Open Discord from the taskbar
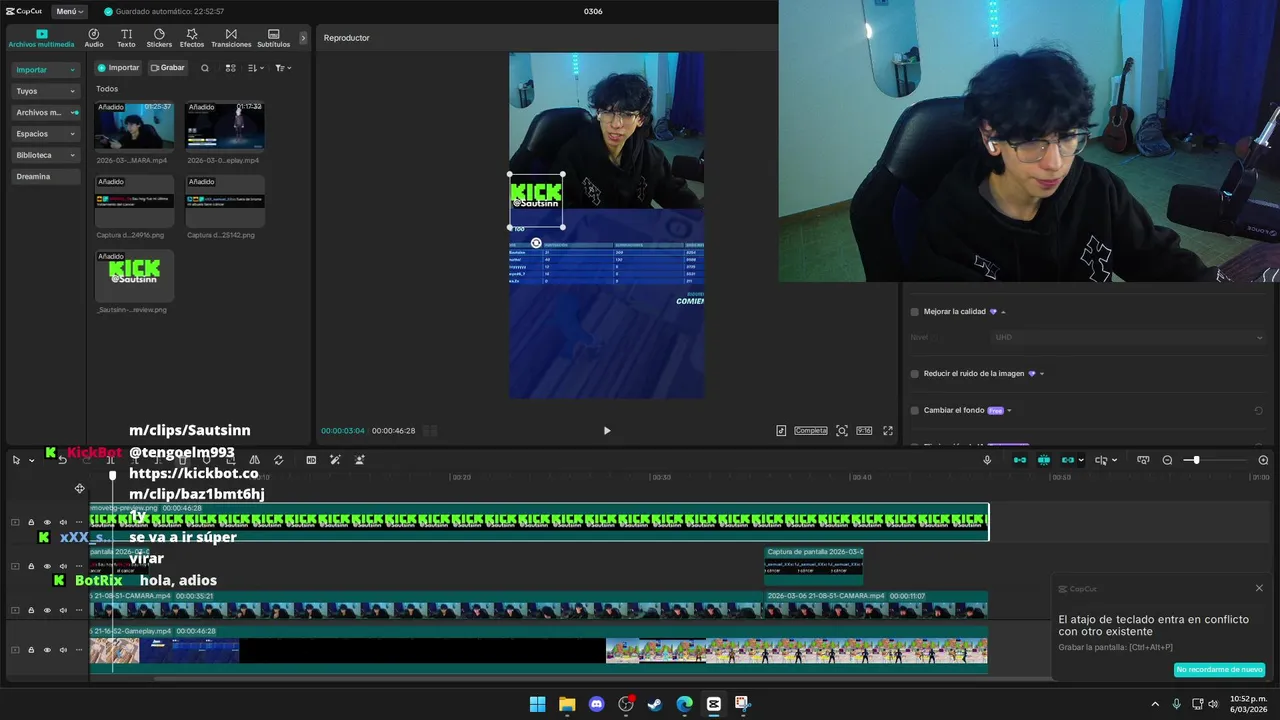Viewport: 1280px width, 720px height. pos(597,704)
